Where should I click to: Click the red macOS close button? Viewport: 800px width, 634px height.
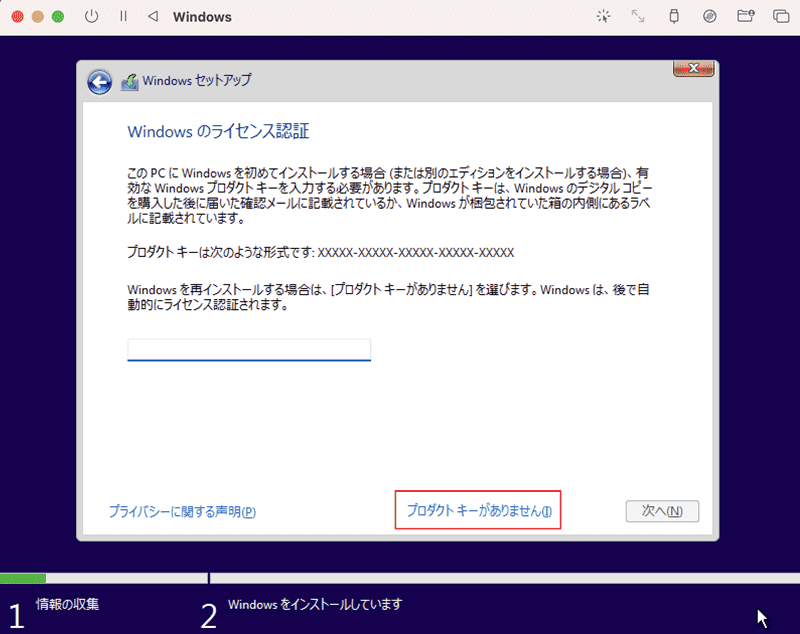coord(17,17)
